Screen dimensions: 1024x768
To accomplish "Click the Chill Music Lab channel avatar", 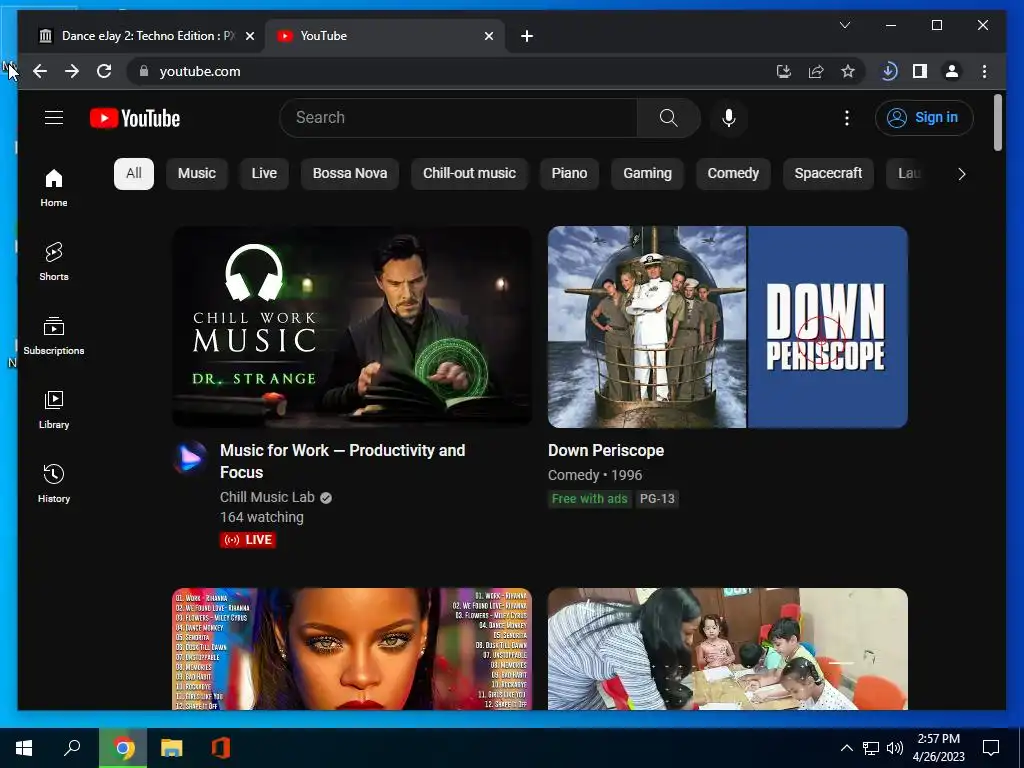I will tap(190, 457).
